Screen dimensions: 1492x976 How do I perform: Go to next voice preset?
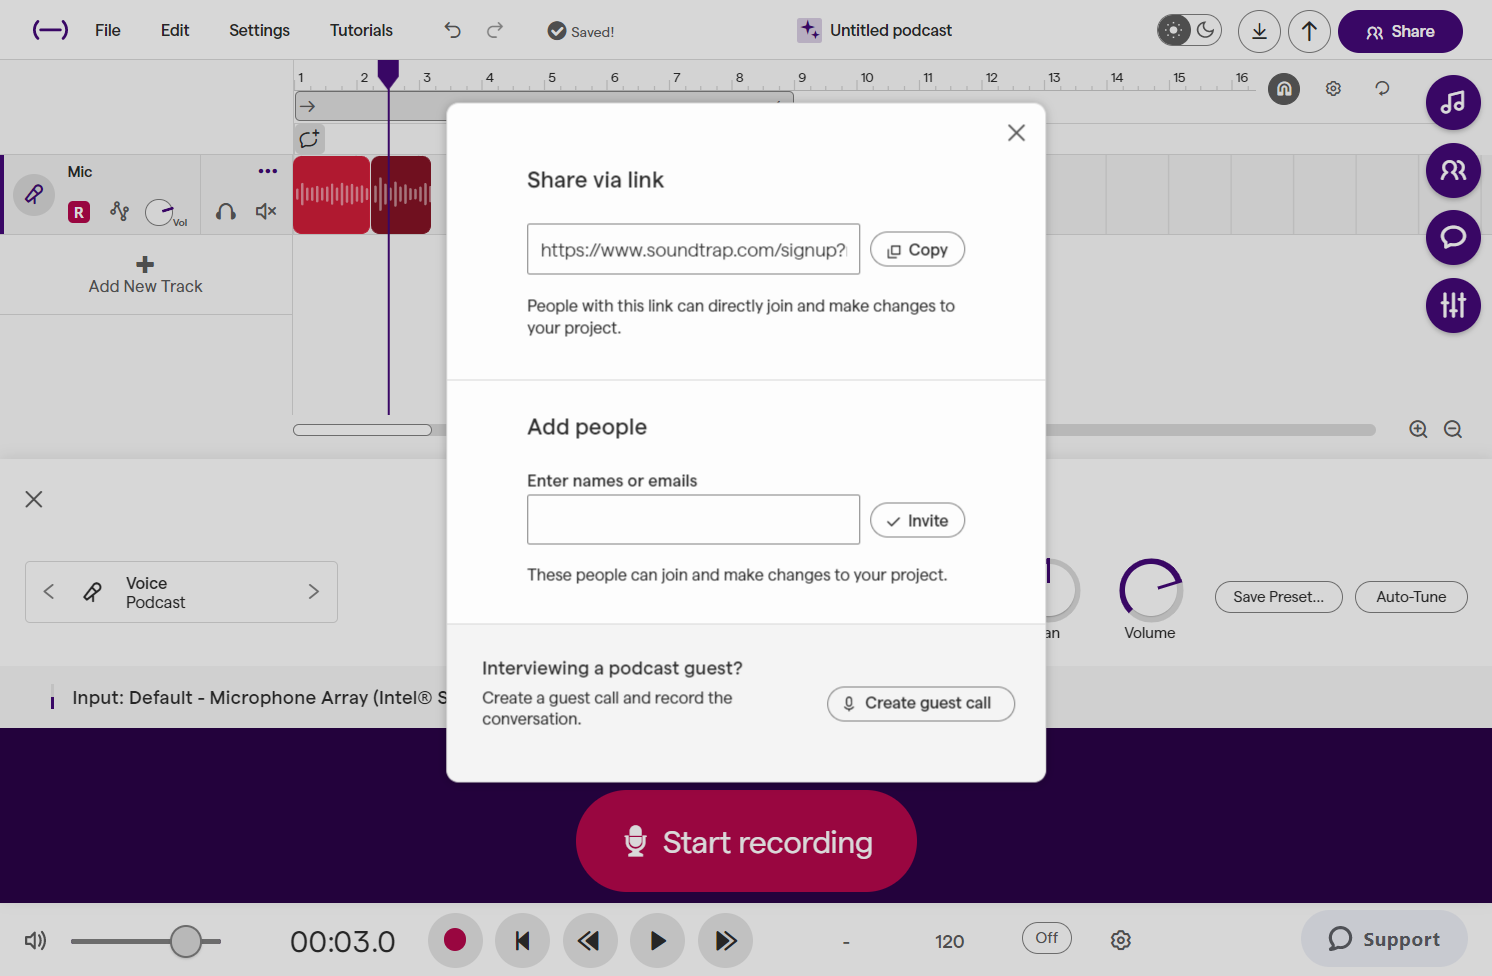tap(314, 591)
